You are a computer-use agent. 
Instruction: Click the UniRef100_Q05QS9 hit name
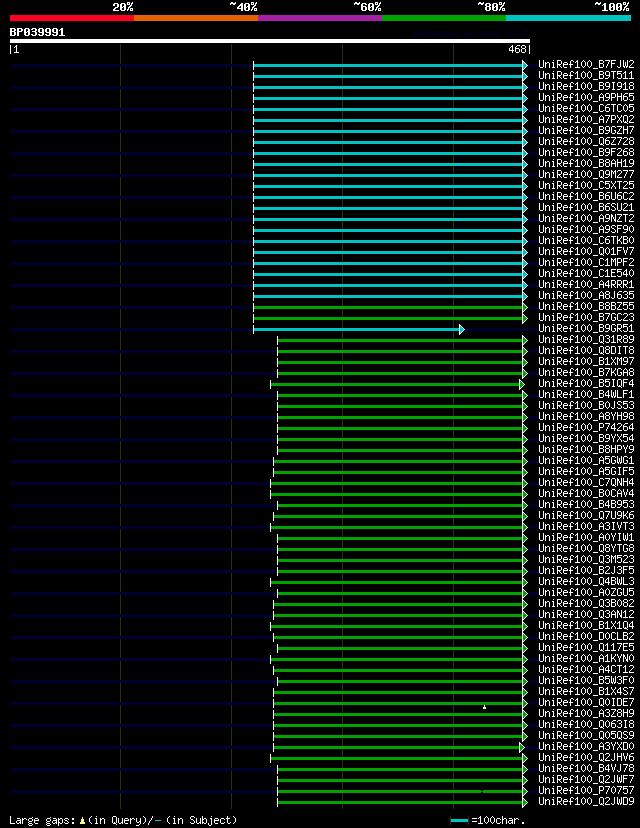(x=586, y=736)
